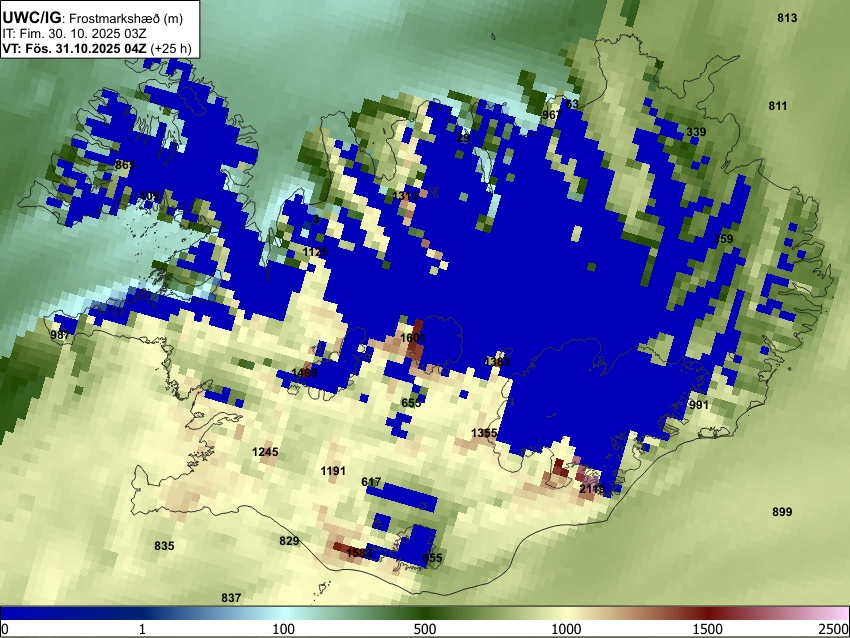850x638 pixels.
Task: Click the 1 tick label on the color scale
Action: point(142,629)
